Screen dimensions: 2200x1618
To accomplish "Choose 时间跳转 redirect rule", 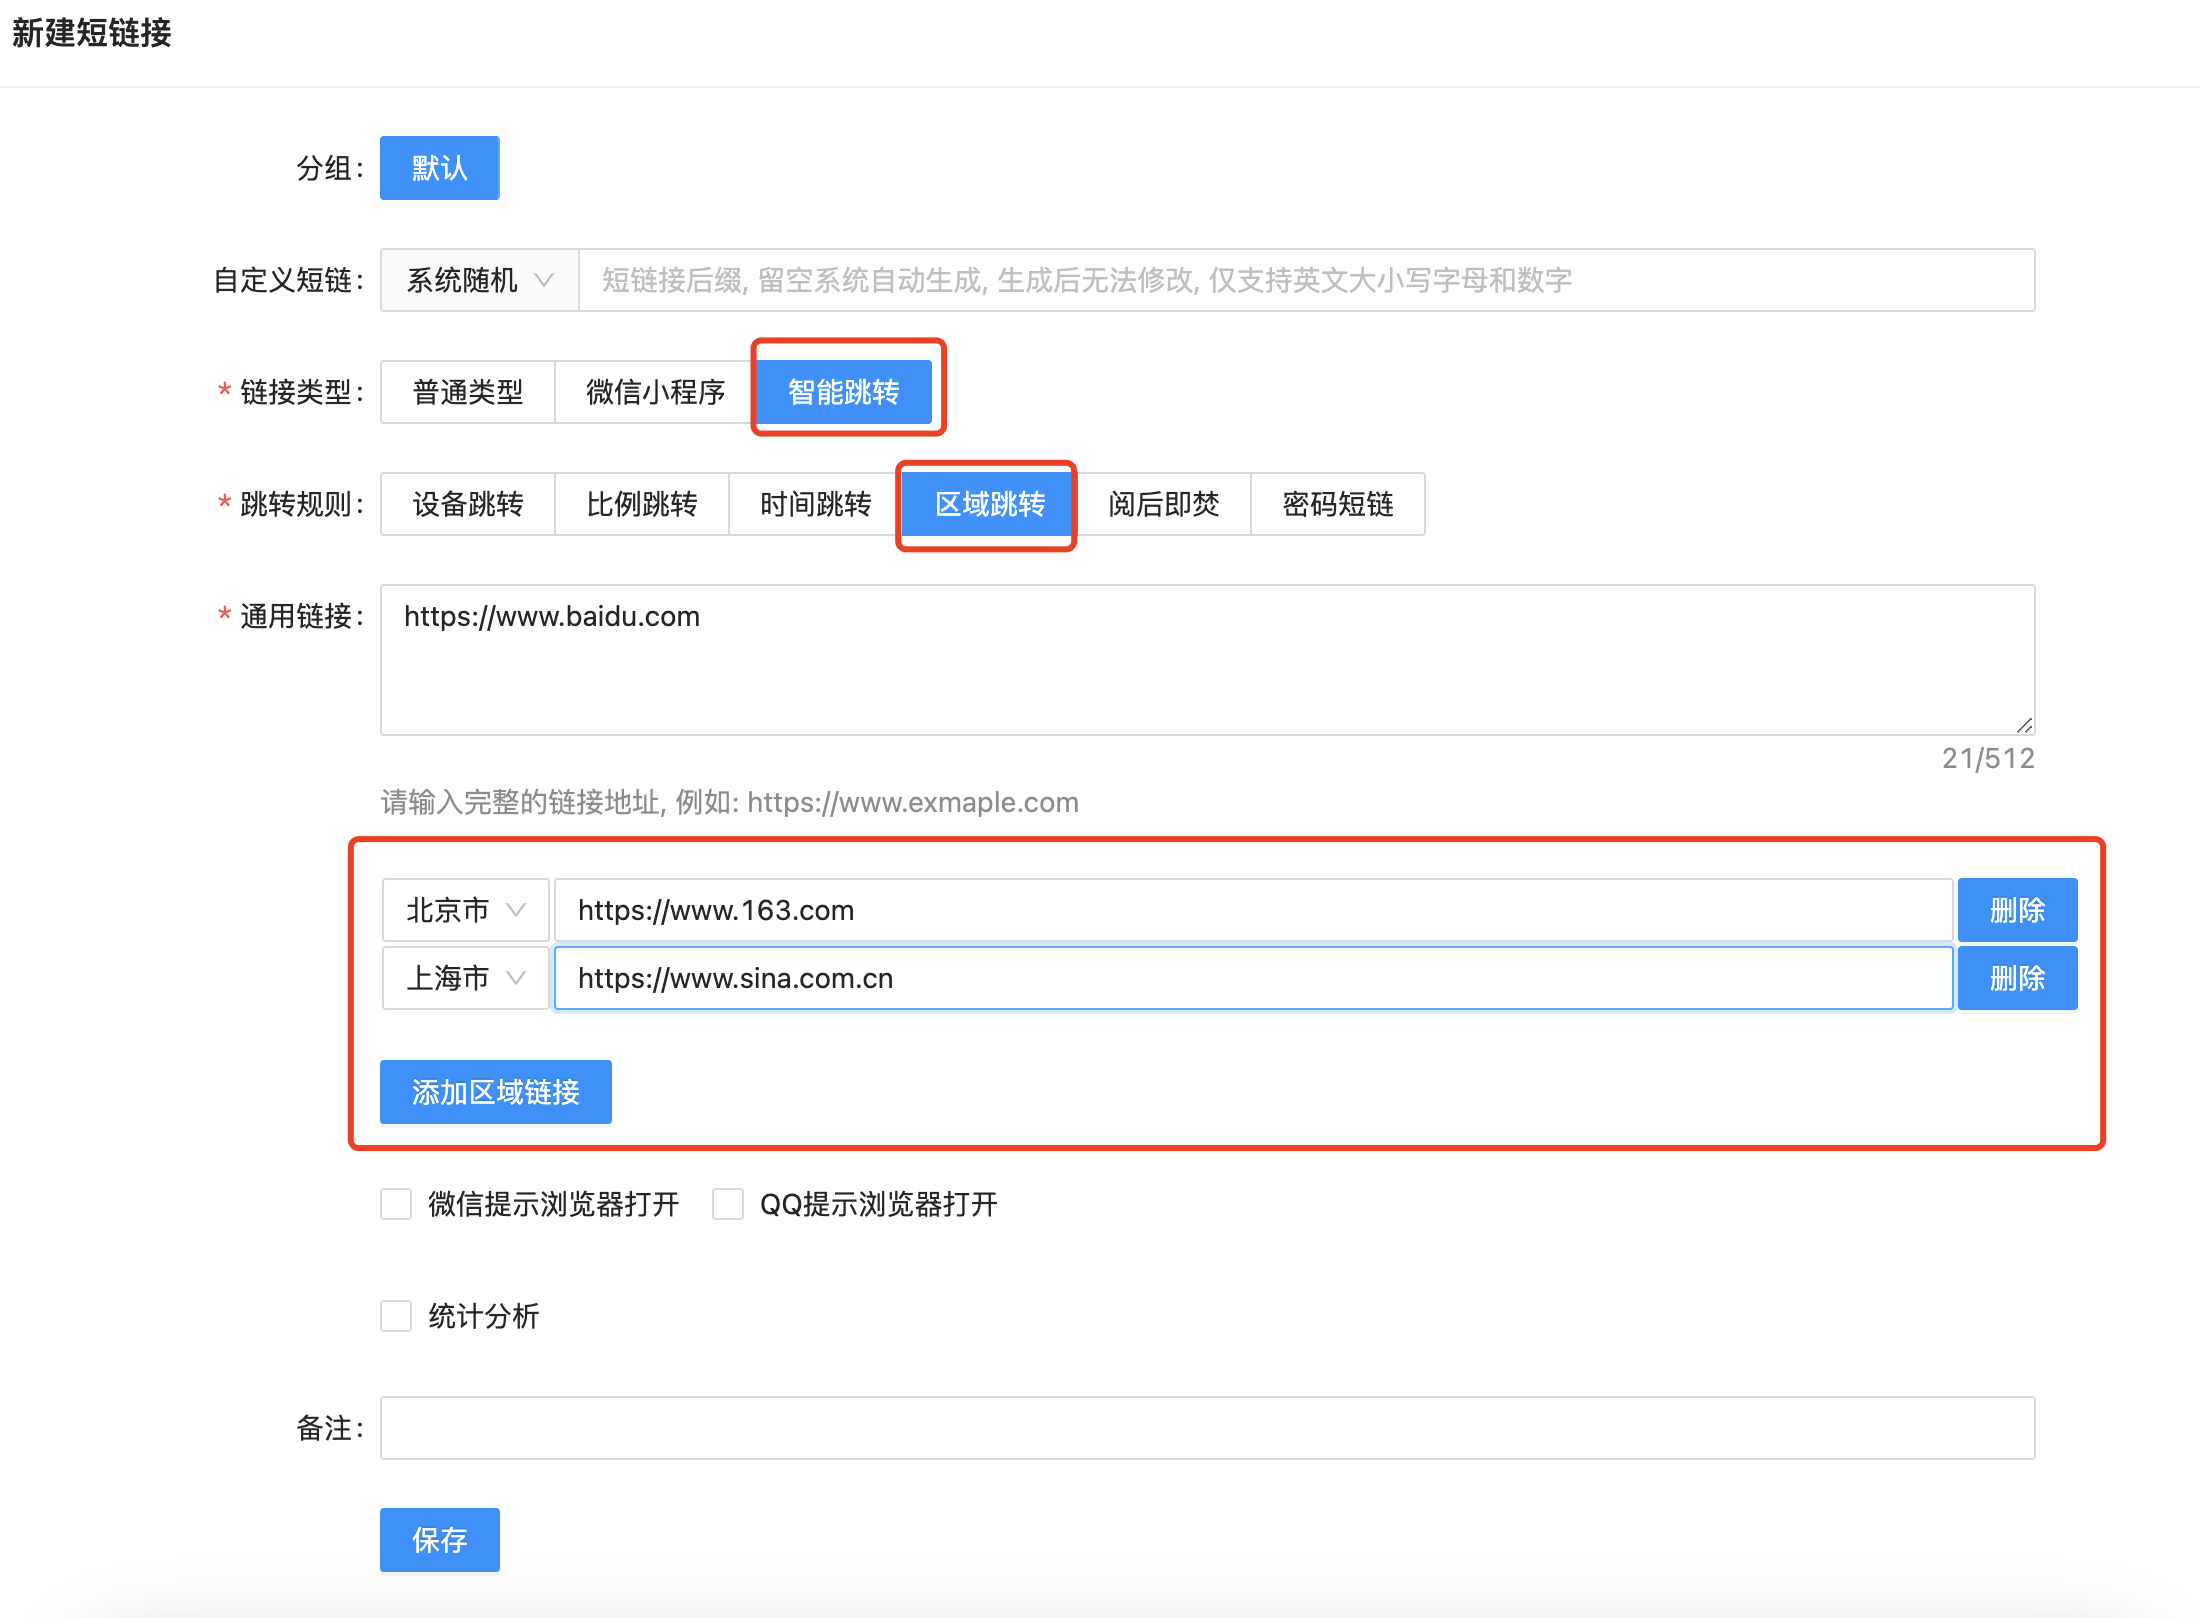I will point(815,504).
